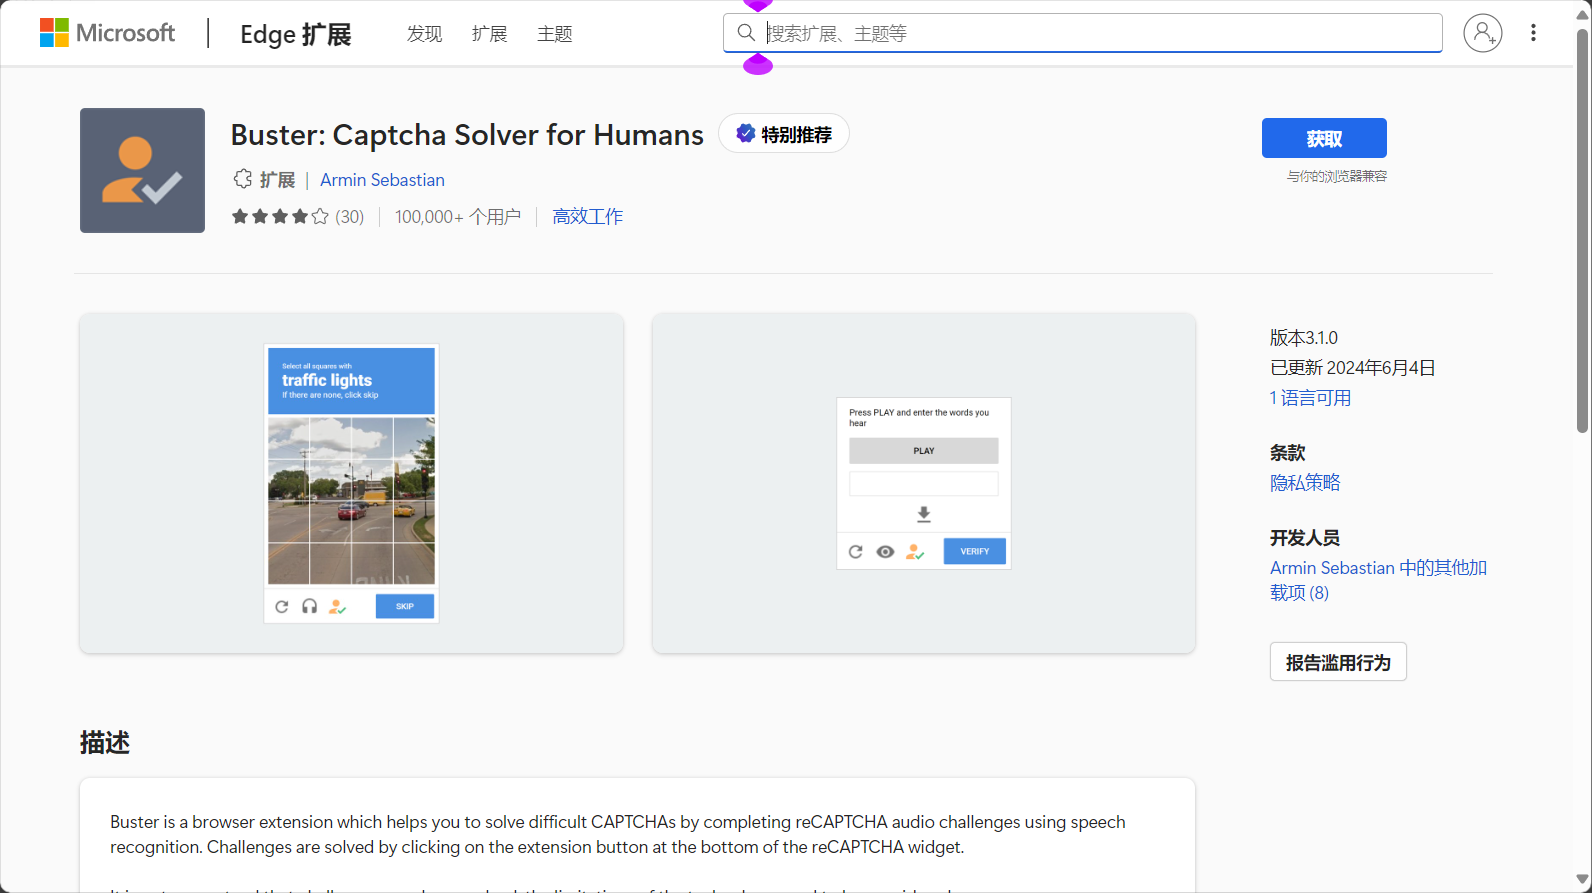Open the 扩展 navigation tab
The width and height of the screenshot is (1592, 893).
pos(489,34)
